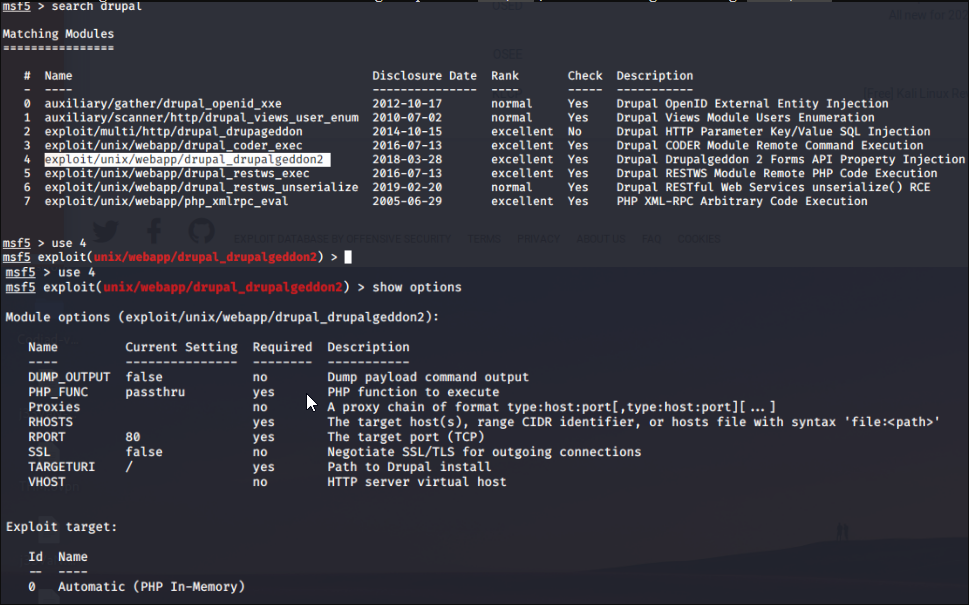
Task: Select the RPORT option name
Action: point(46,437)
